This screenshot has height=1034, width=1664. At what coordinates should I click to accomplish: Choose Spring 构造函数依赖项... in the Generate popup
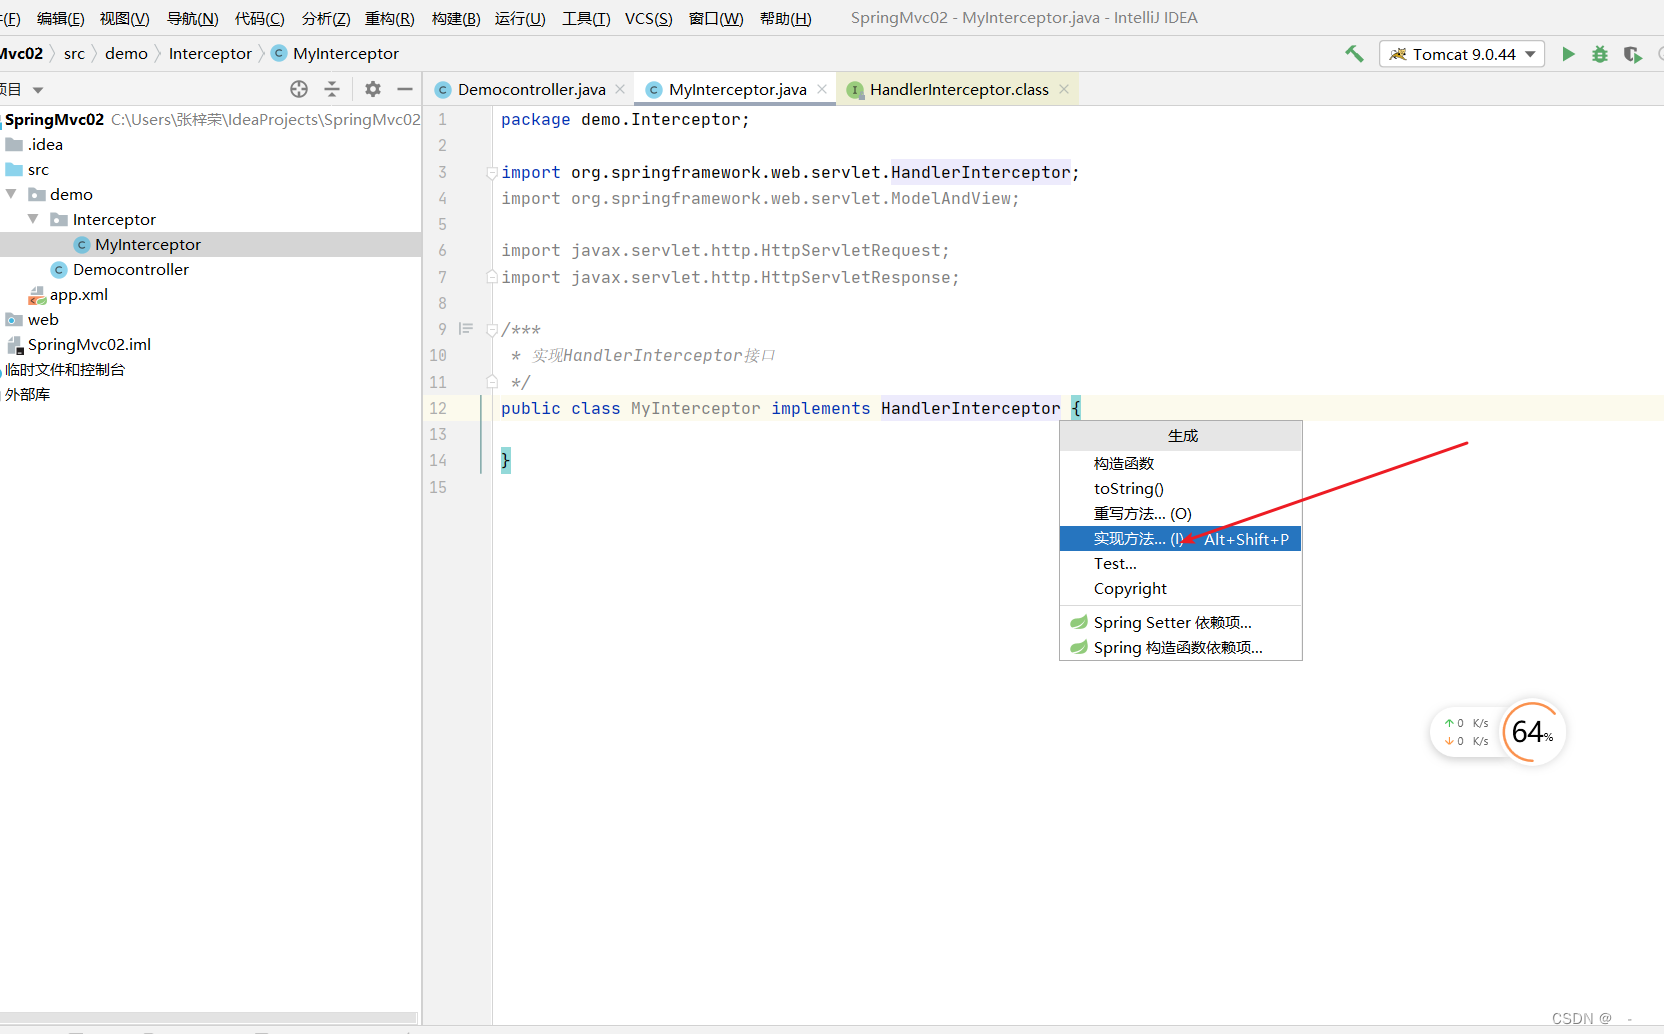1180,648
